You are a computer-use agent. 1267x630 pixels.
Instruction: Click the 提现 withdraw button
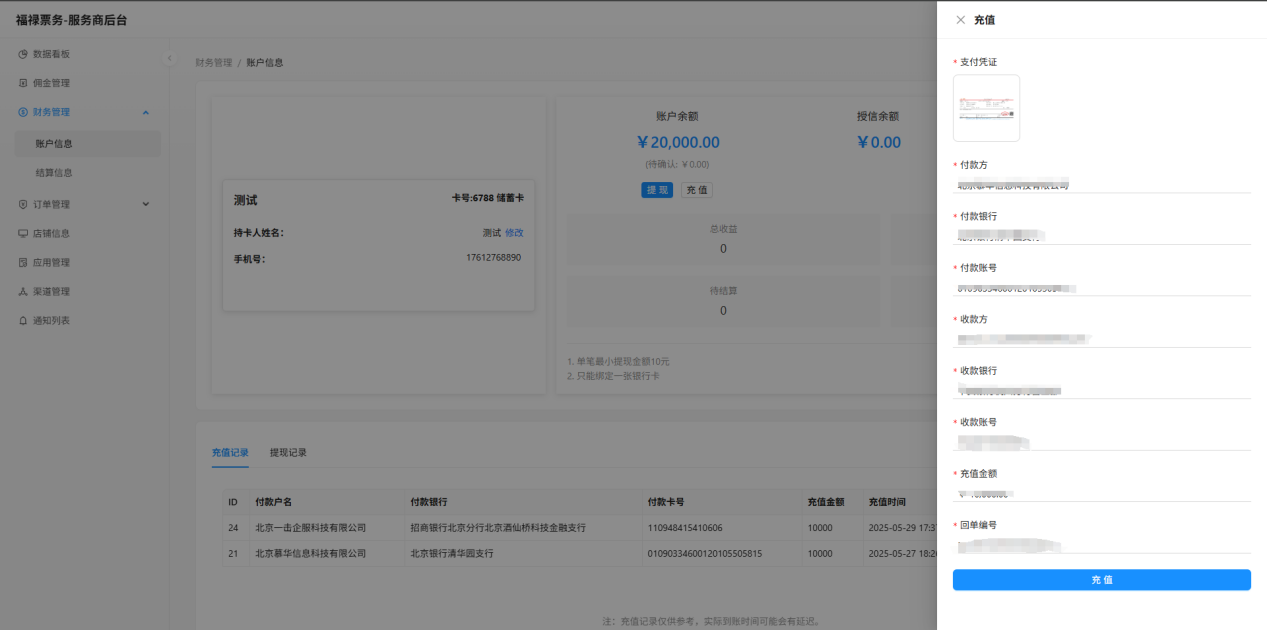[657, 190]
